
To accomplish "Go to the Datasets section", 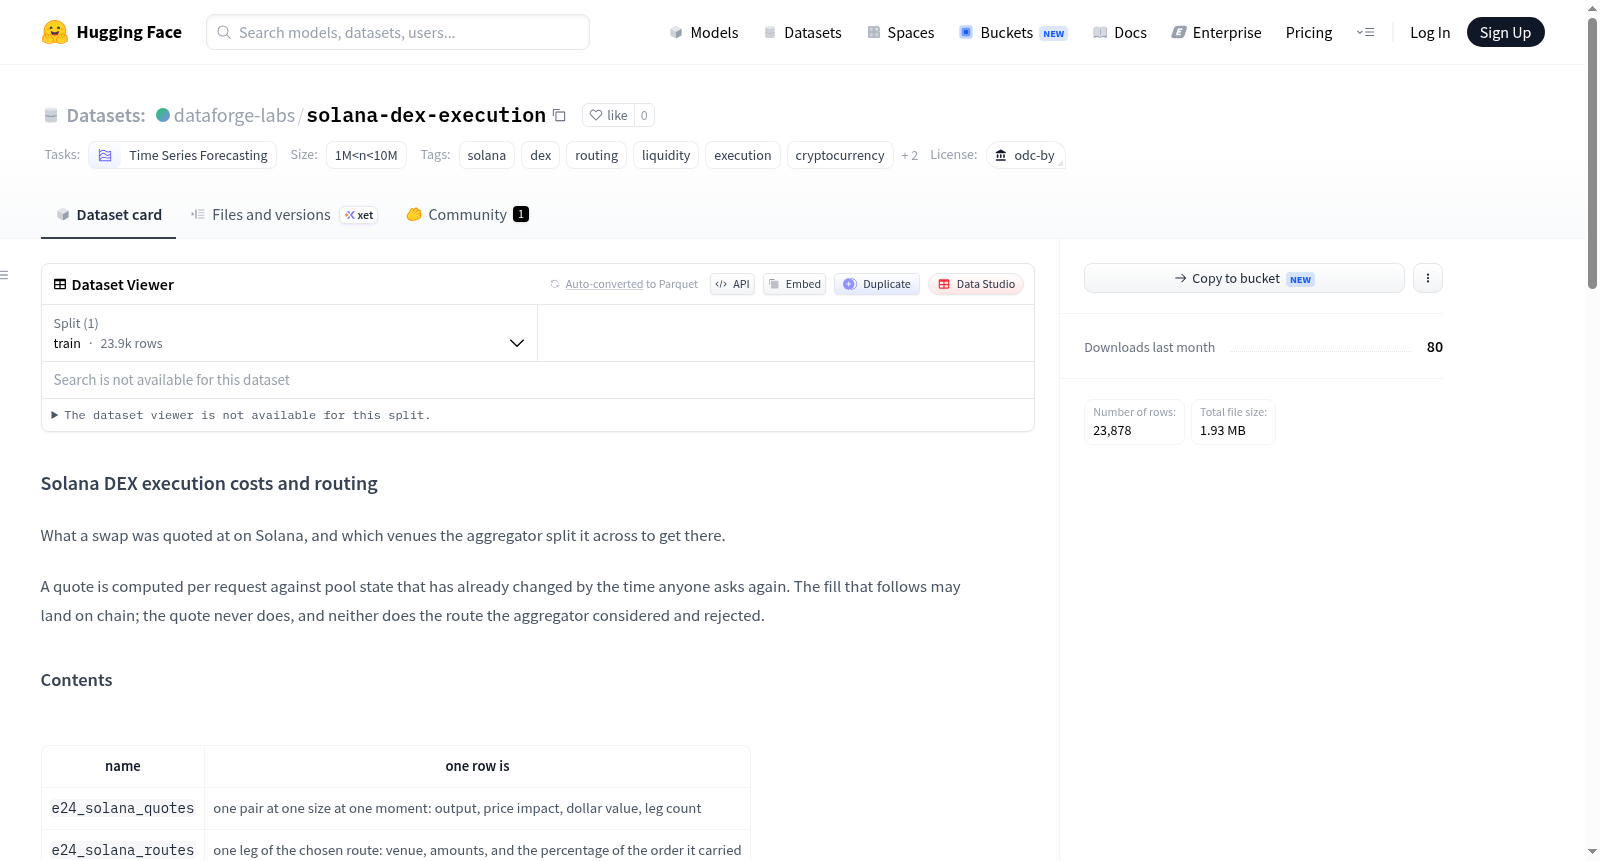I will click(803, 32).
